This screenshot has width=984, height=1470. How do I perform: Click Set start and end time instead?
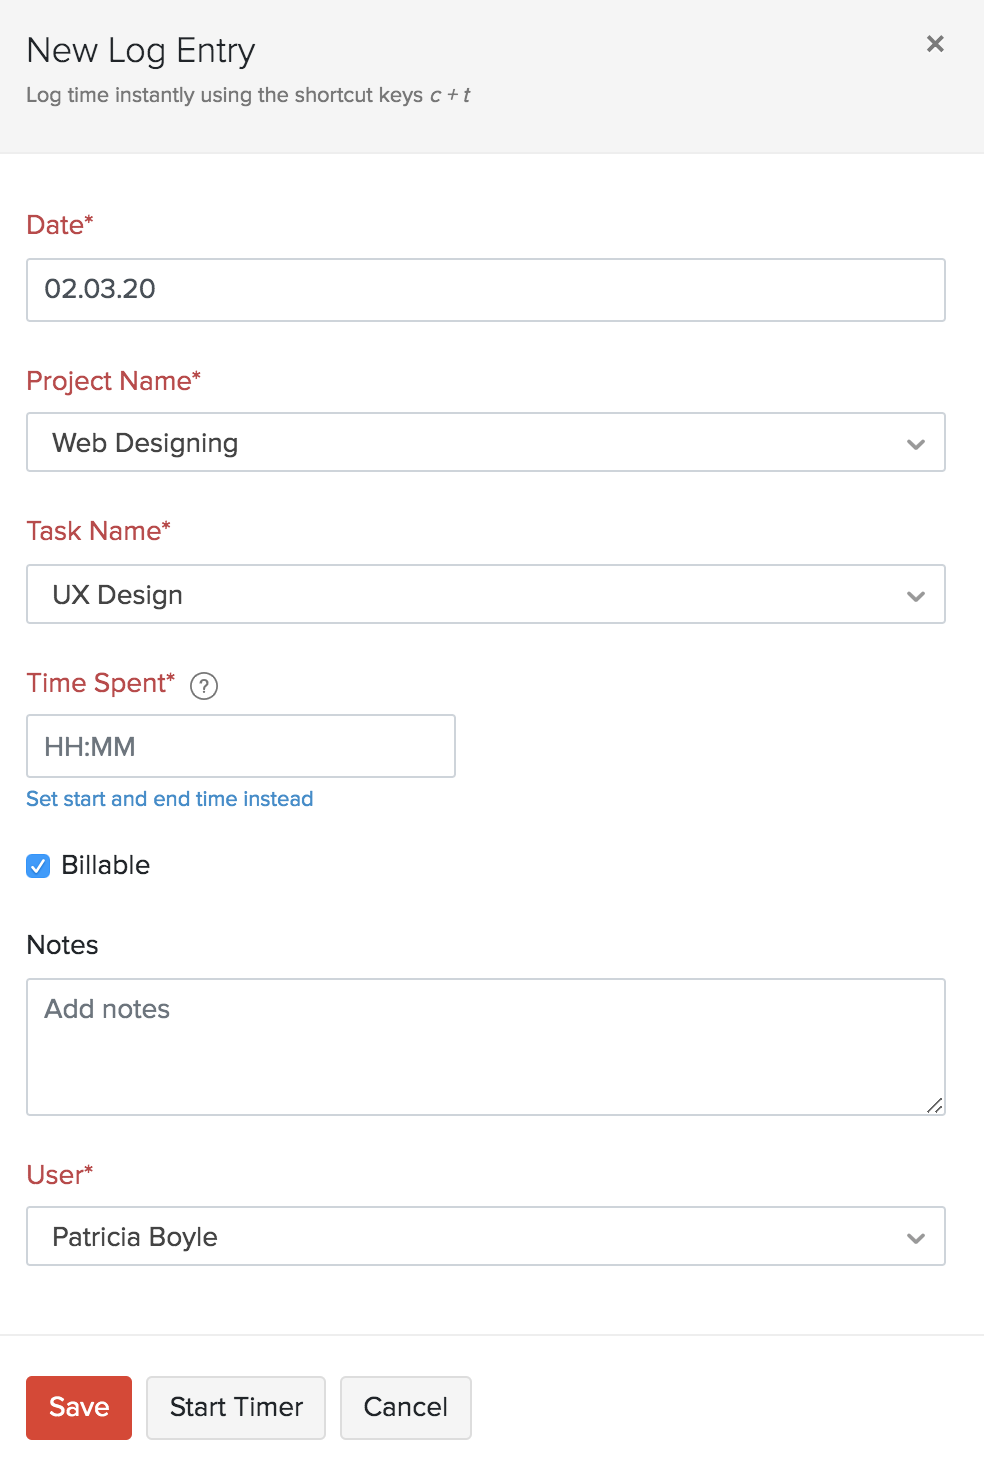click(x=169, y=799)
